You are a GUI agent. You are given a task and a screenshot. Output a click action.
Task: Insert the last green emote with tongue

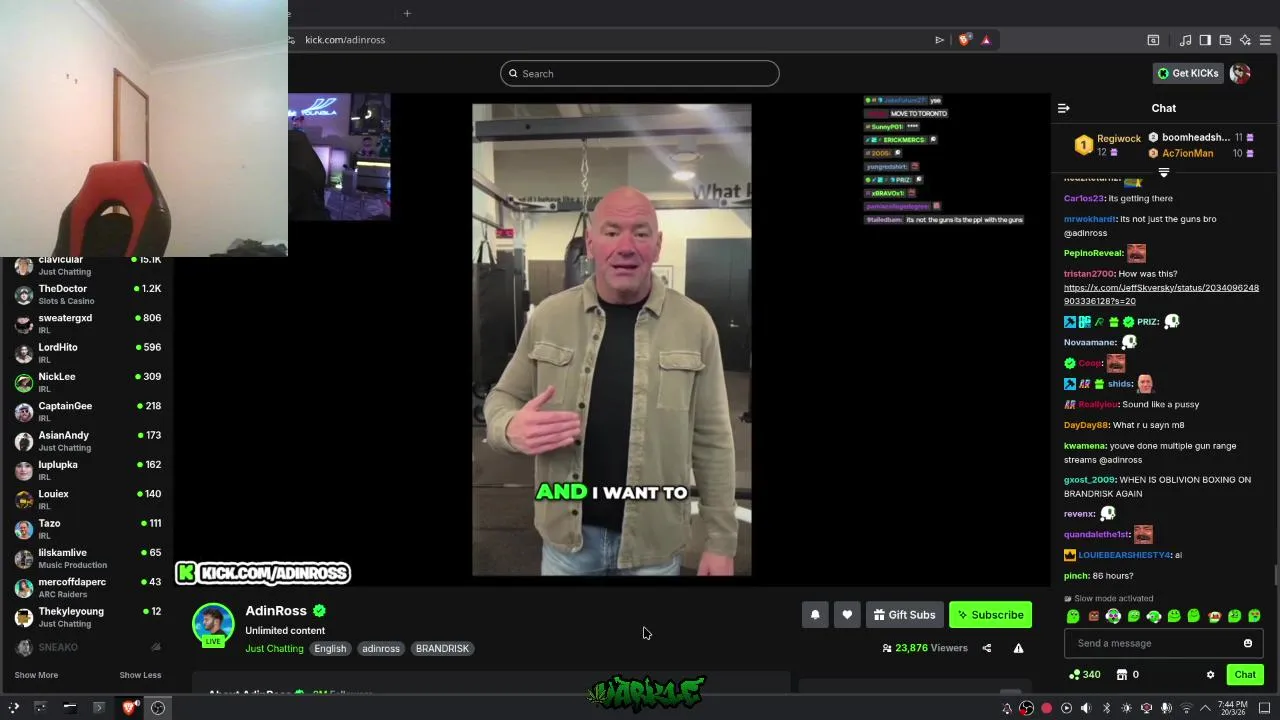point(1254,616)
